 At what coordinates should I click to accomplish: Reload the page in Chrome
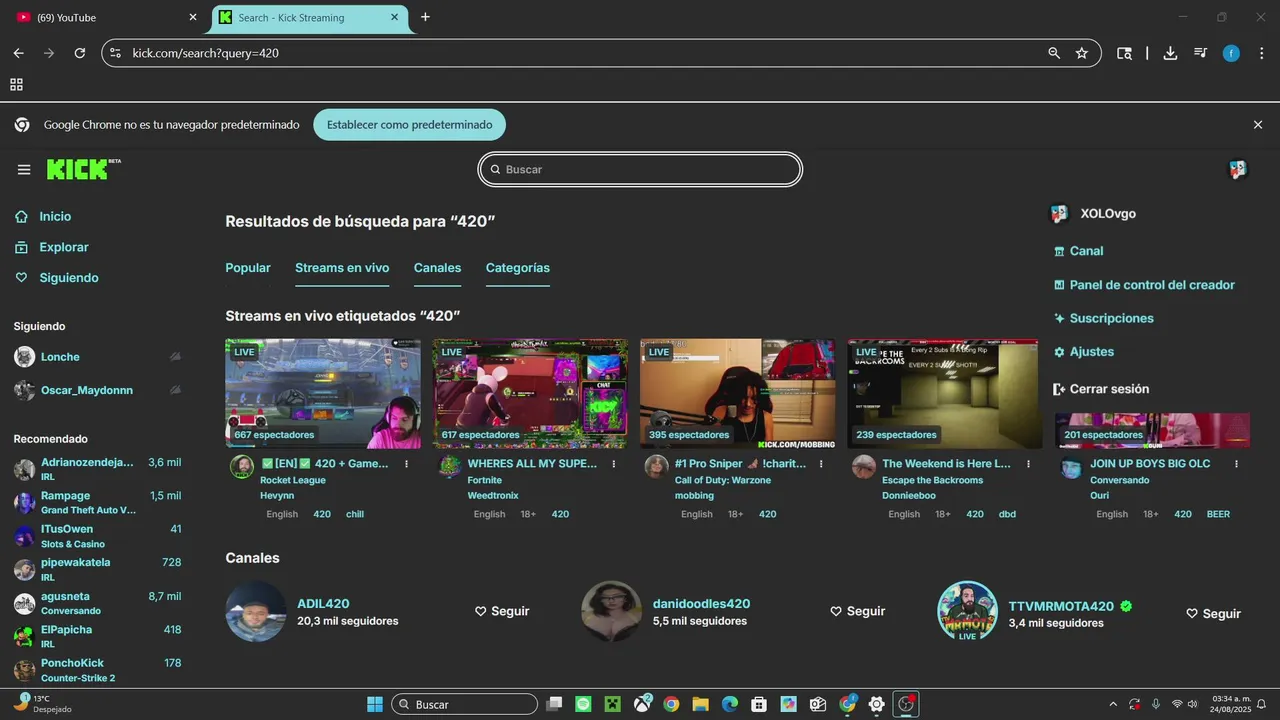(x=80, y=53)
